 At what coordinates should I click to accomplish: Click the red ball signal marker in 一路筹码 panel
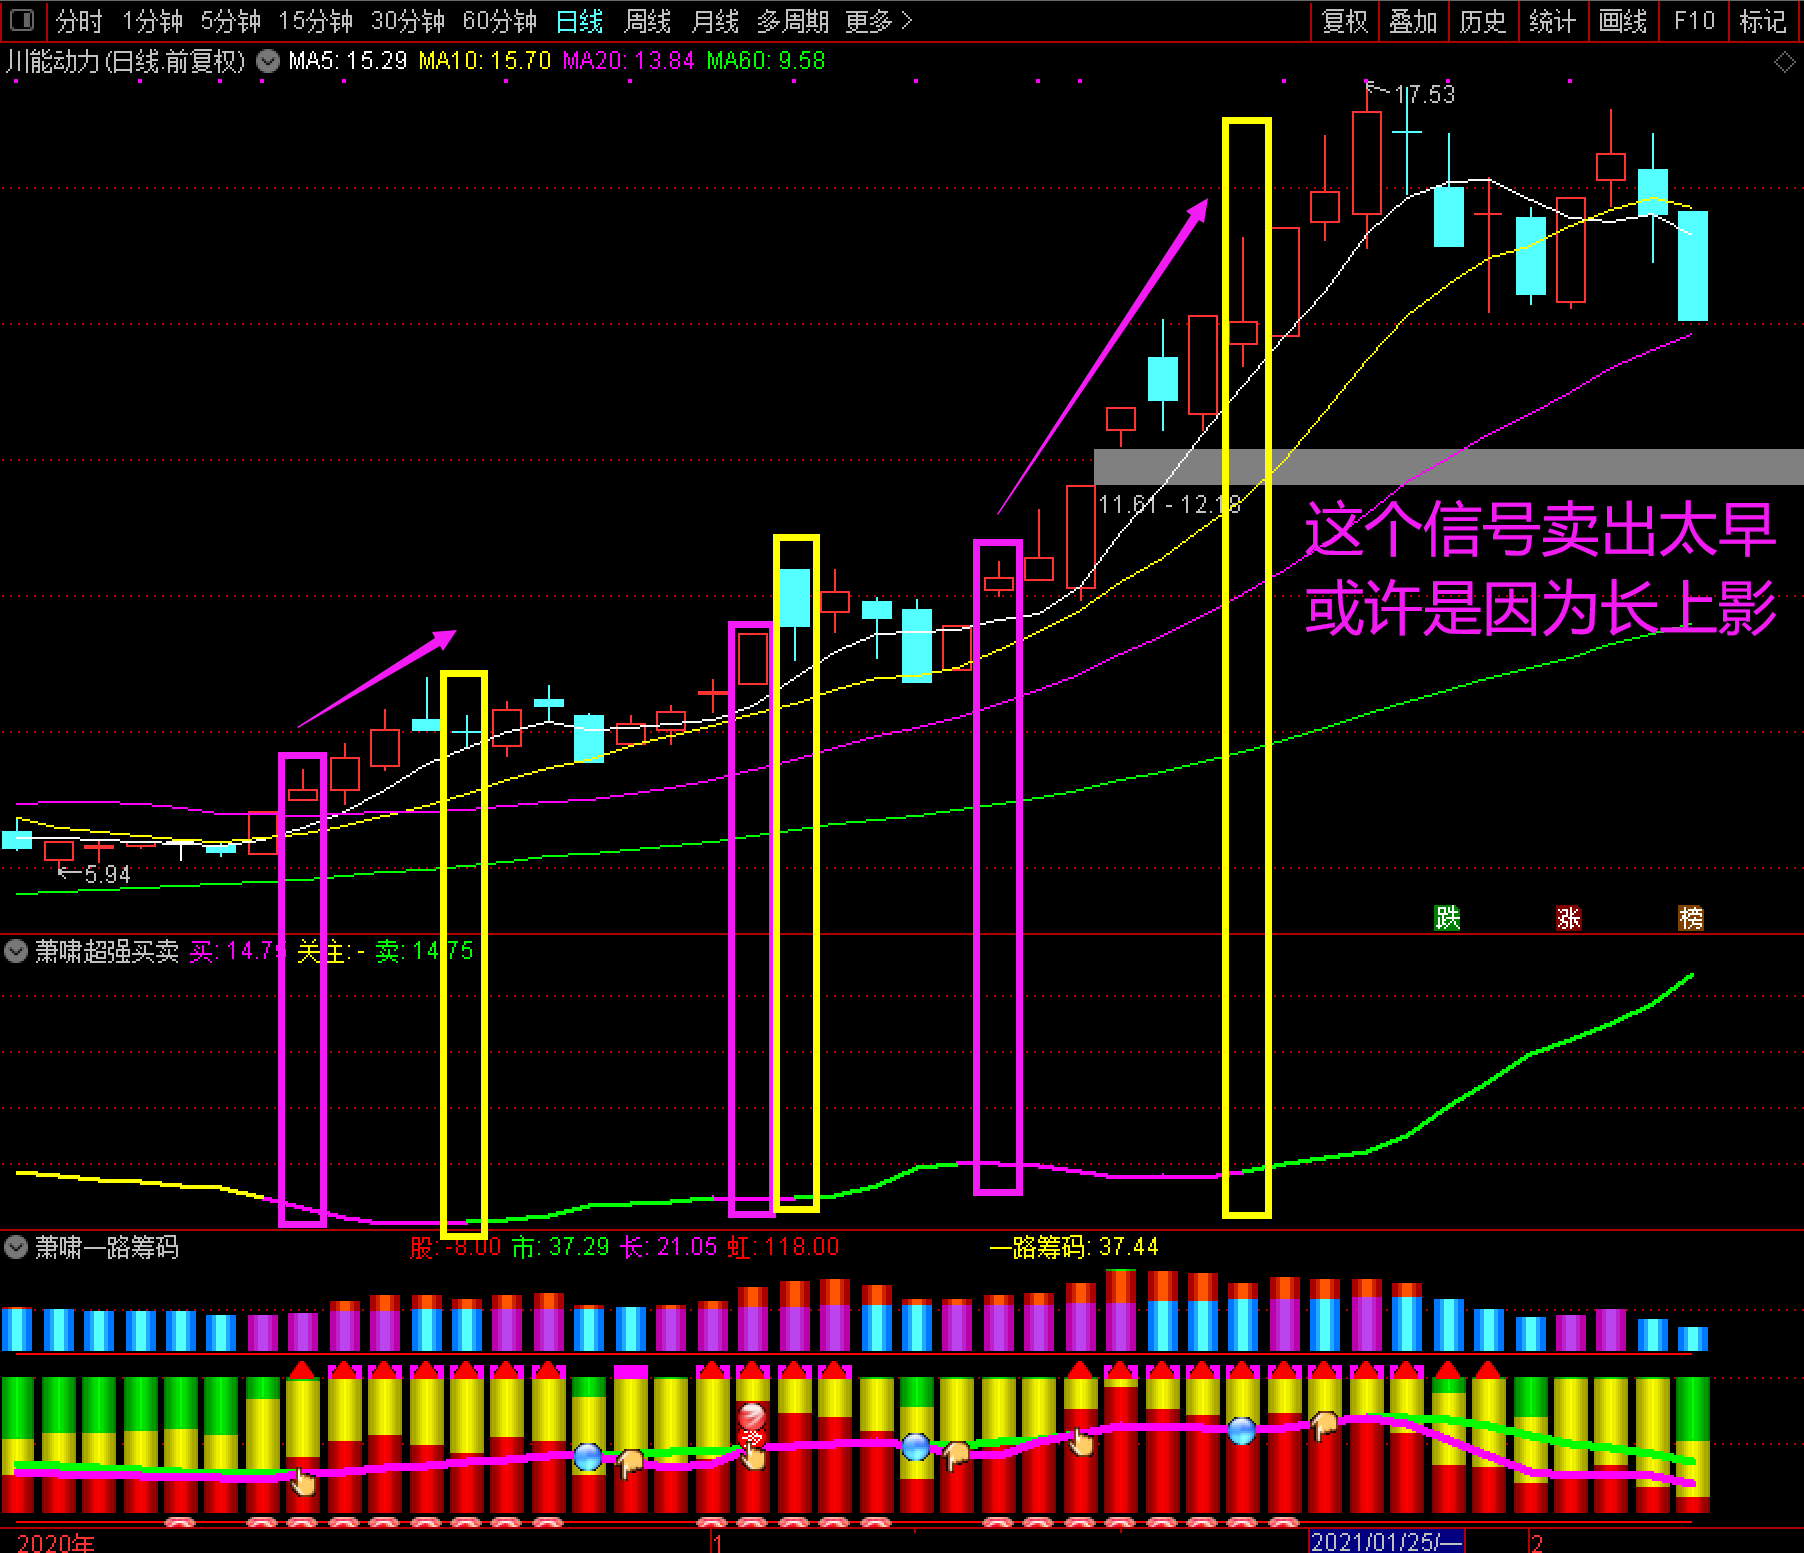(x=752, y=1416)
